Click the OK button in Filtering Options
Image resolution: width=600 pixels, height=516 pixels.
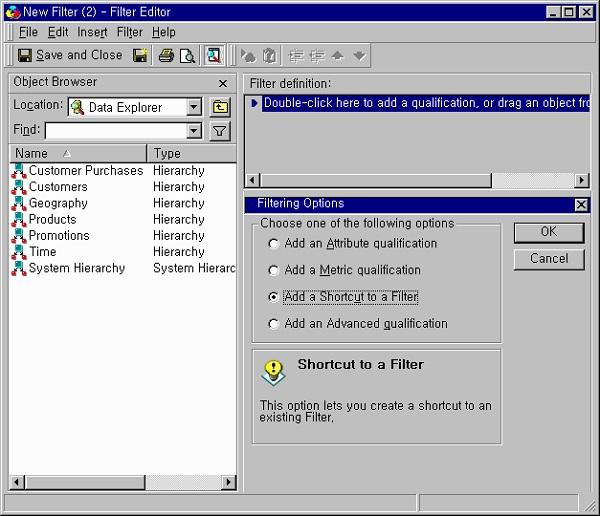pos(549,232)
